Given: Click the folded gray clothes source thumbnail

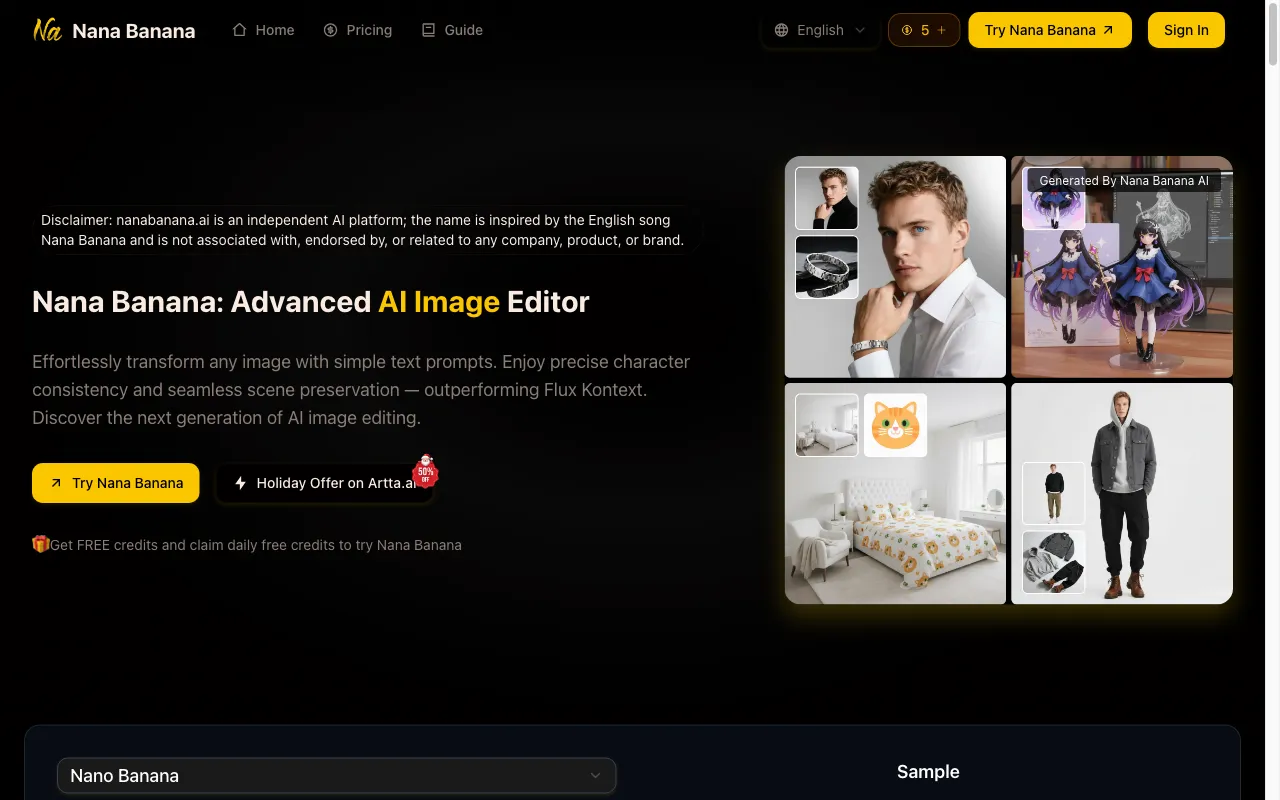Looking at the screenshot, I should coord(1054,562).
